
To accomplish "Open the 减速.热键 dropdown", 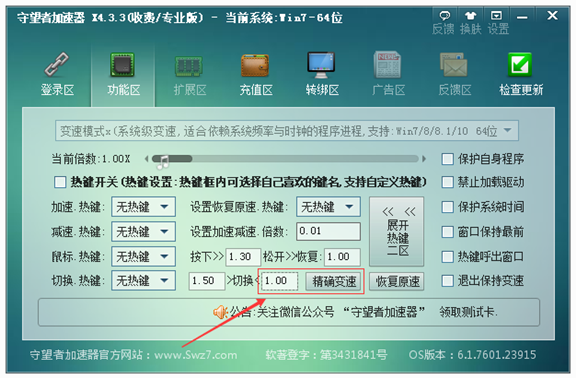I will pos(143,232).
